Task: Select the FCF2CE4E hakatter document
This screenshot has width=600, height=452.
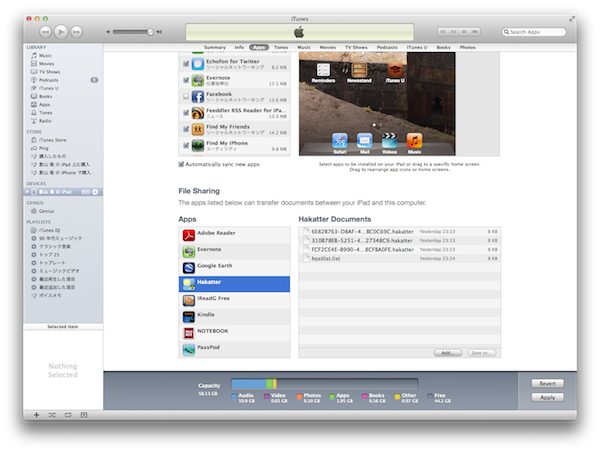Action: pos(399,250)
